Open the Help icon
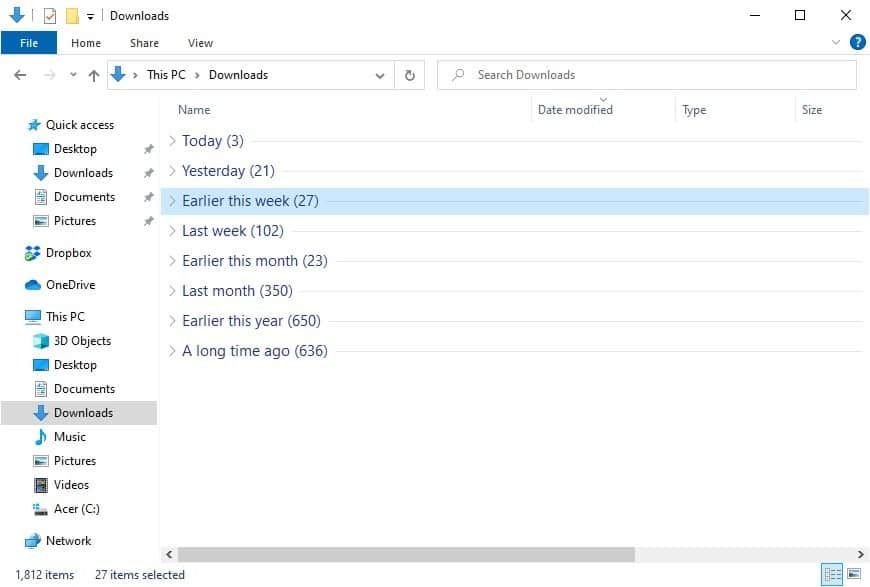The image size is (870, 587). [x=857, y=42]
